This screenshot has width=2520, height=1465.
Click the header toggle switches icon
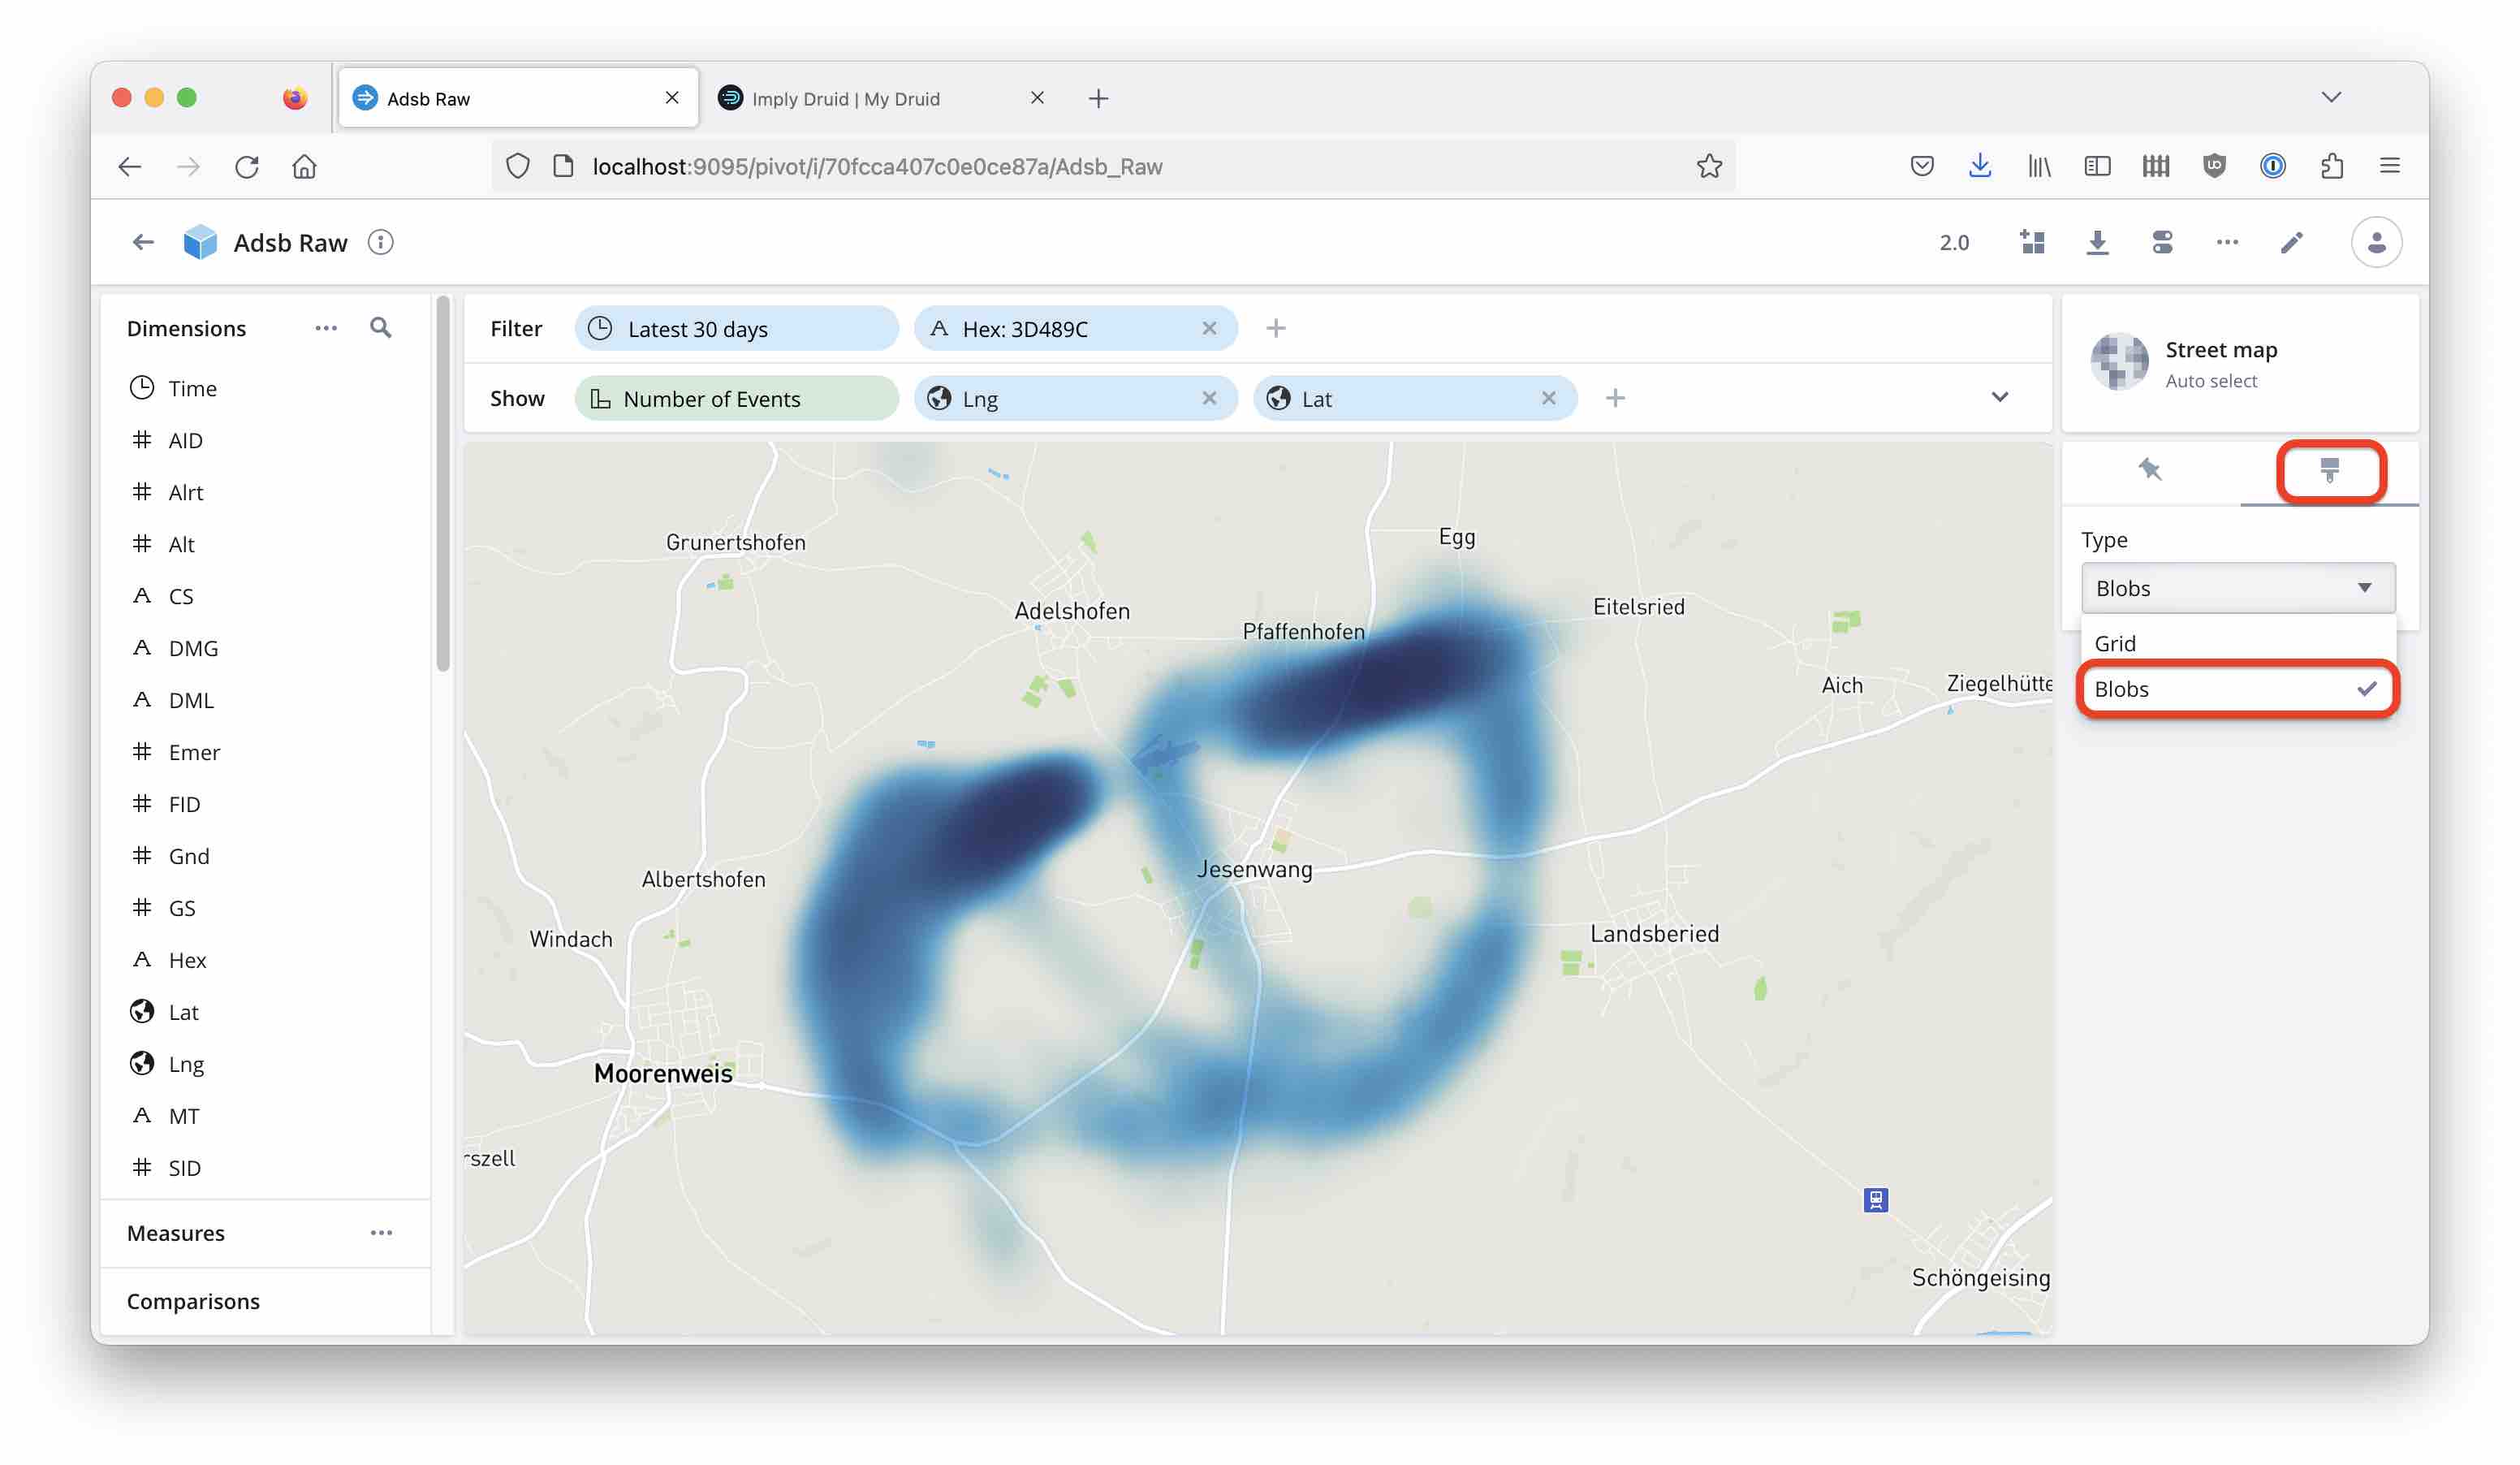pyautogui.click(x=2162, y=242)
